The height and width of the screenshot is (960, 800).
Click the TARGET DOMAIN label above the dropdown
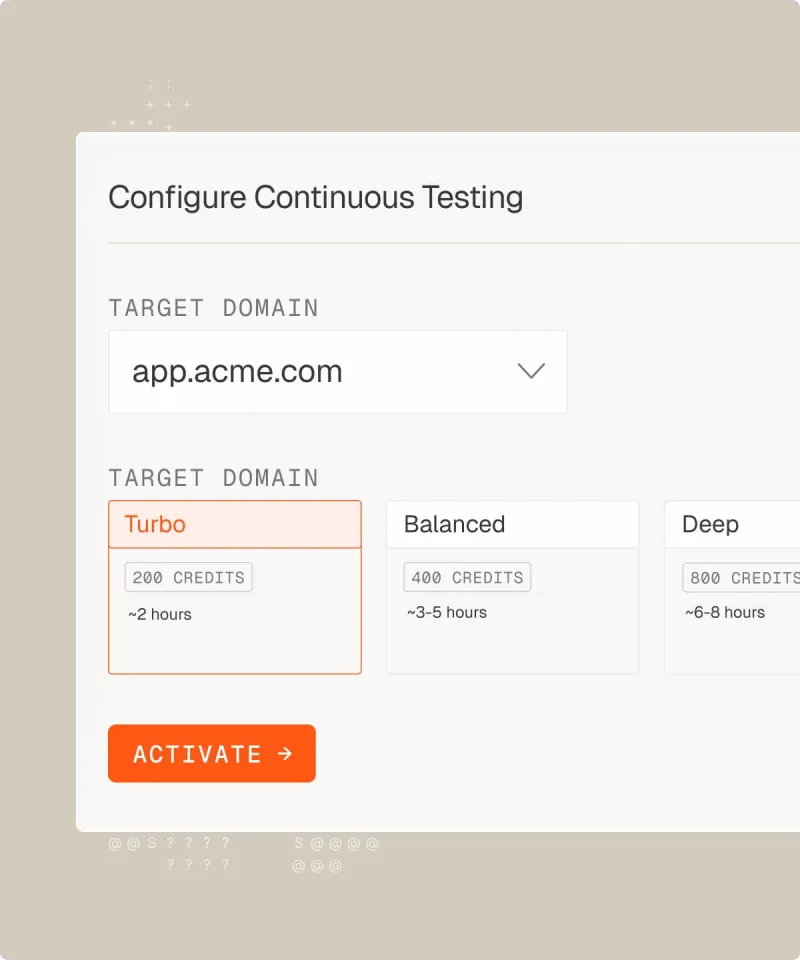(214, 308)
